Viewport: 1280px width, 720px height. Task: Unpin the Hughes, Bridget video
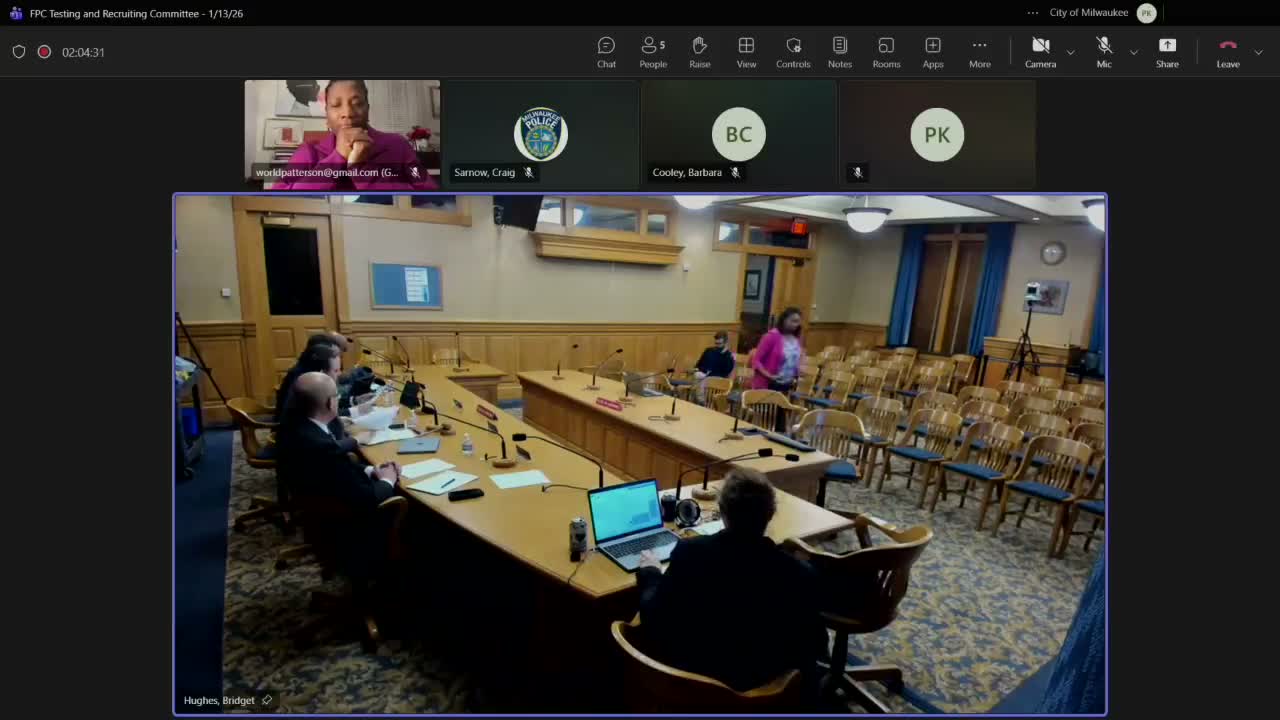(267, 700)
